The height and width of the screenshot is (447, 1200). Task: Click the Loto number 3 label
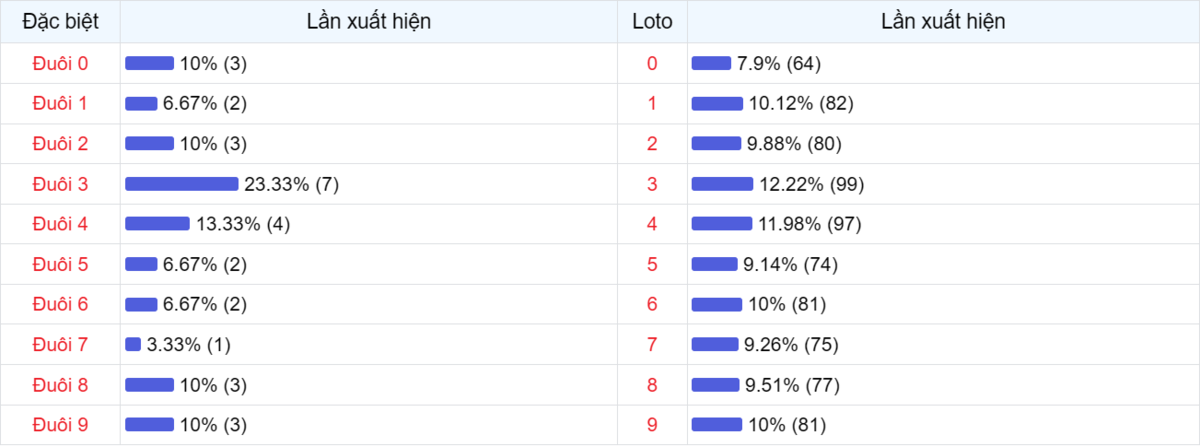[x=652, y=184]
